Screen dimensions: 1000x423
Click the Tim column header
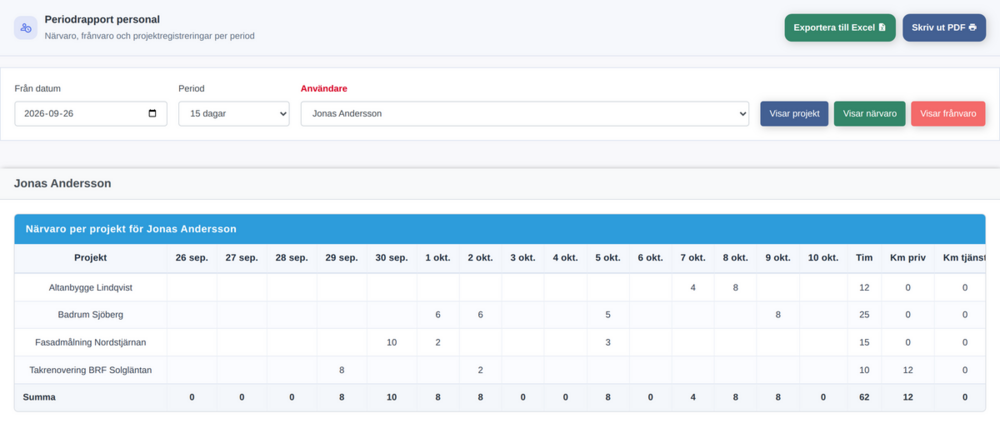[864, 258]
